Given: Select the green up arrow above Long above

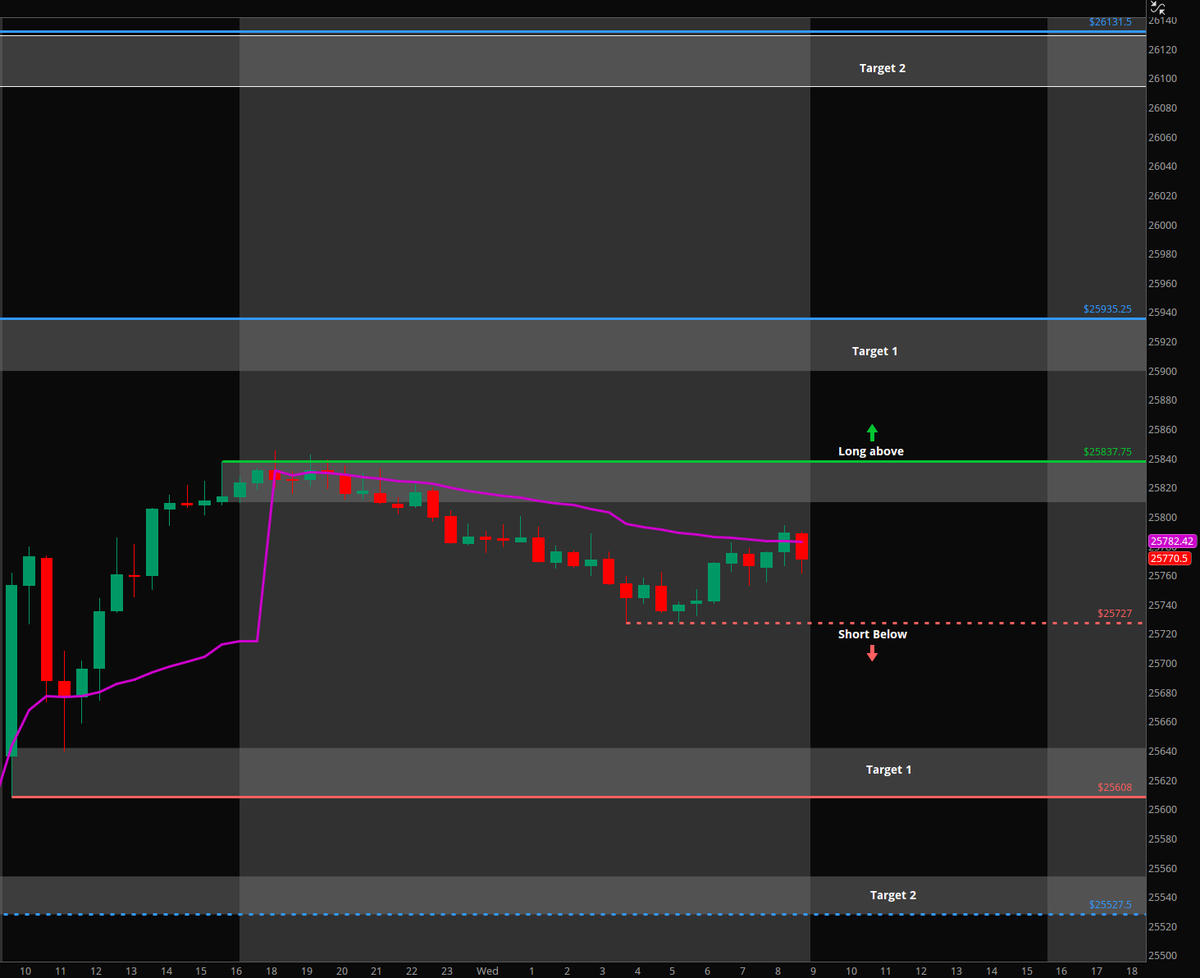Looking at the screenshot, I should [x=872, y=432].
